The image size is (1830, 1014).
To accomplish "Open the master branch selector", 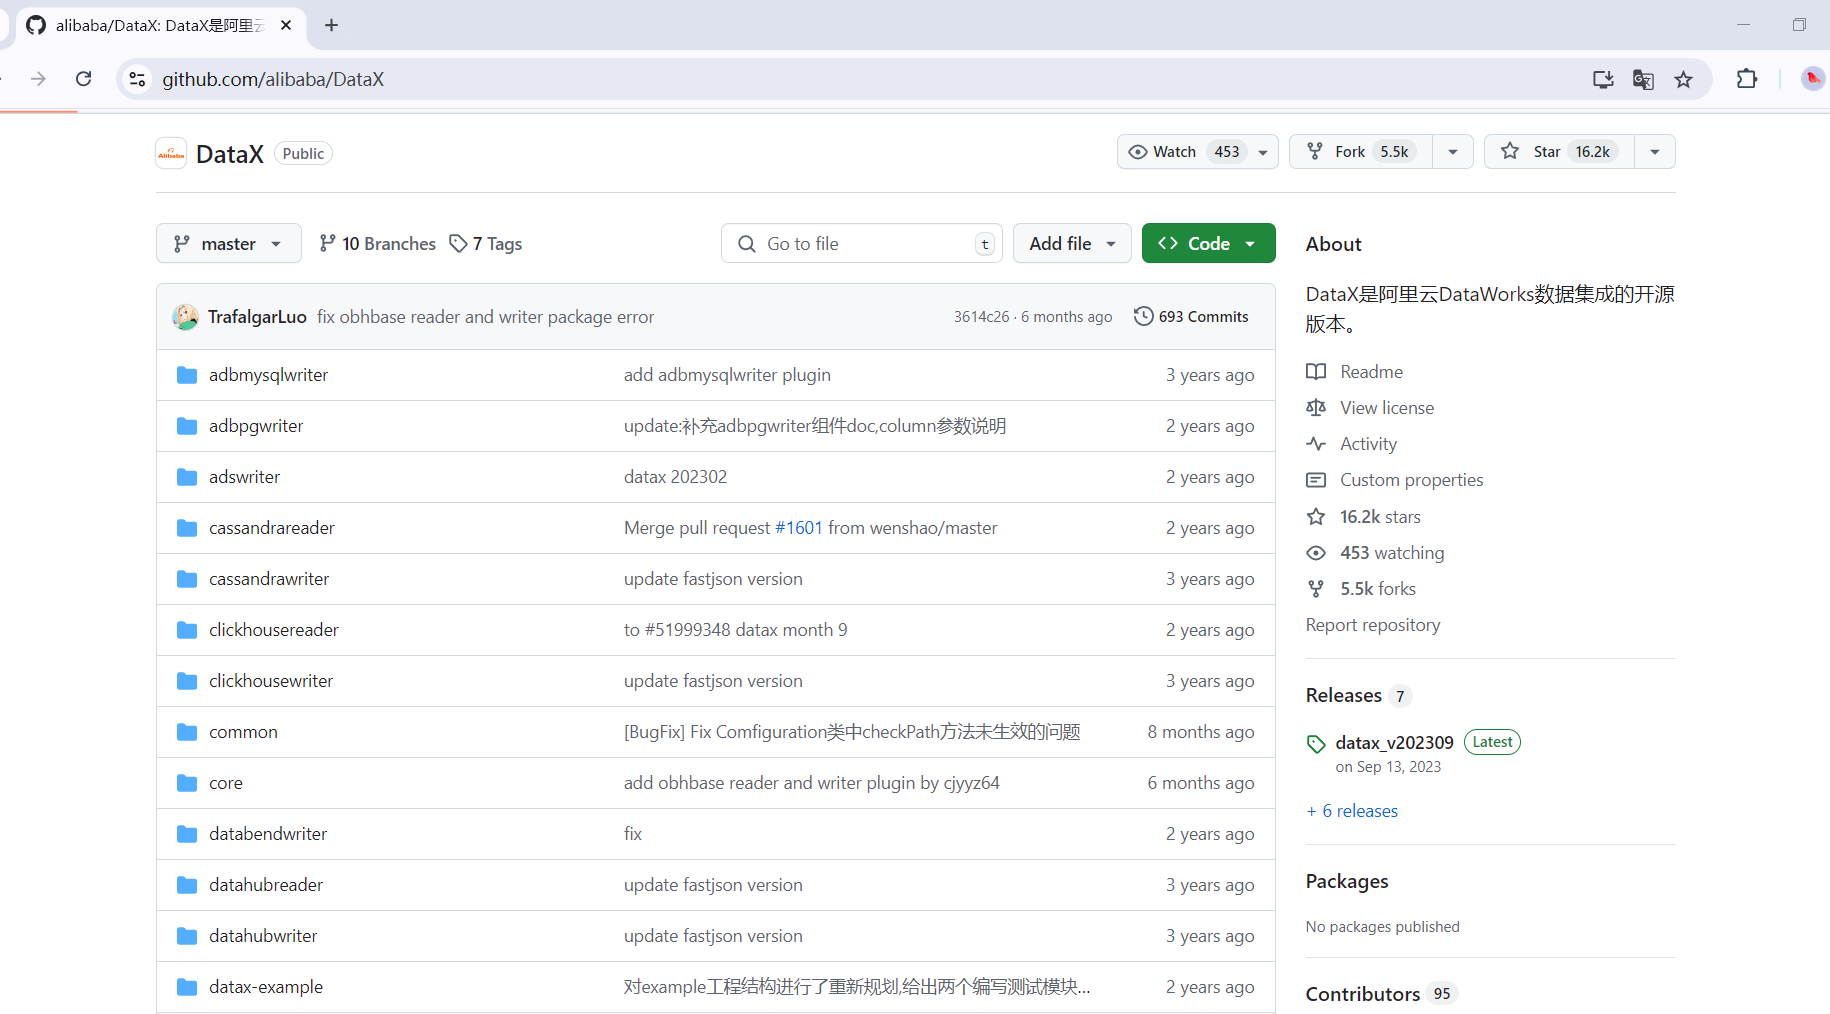I will pos(228,243).
